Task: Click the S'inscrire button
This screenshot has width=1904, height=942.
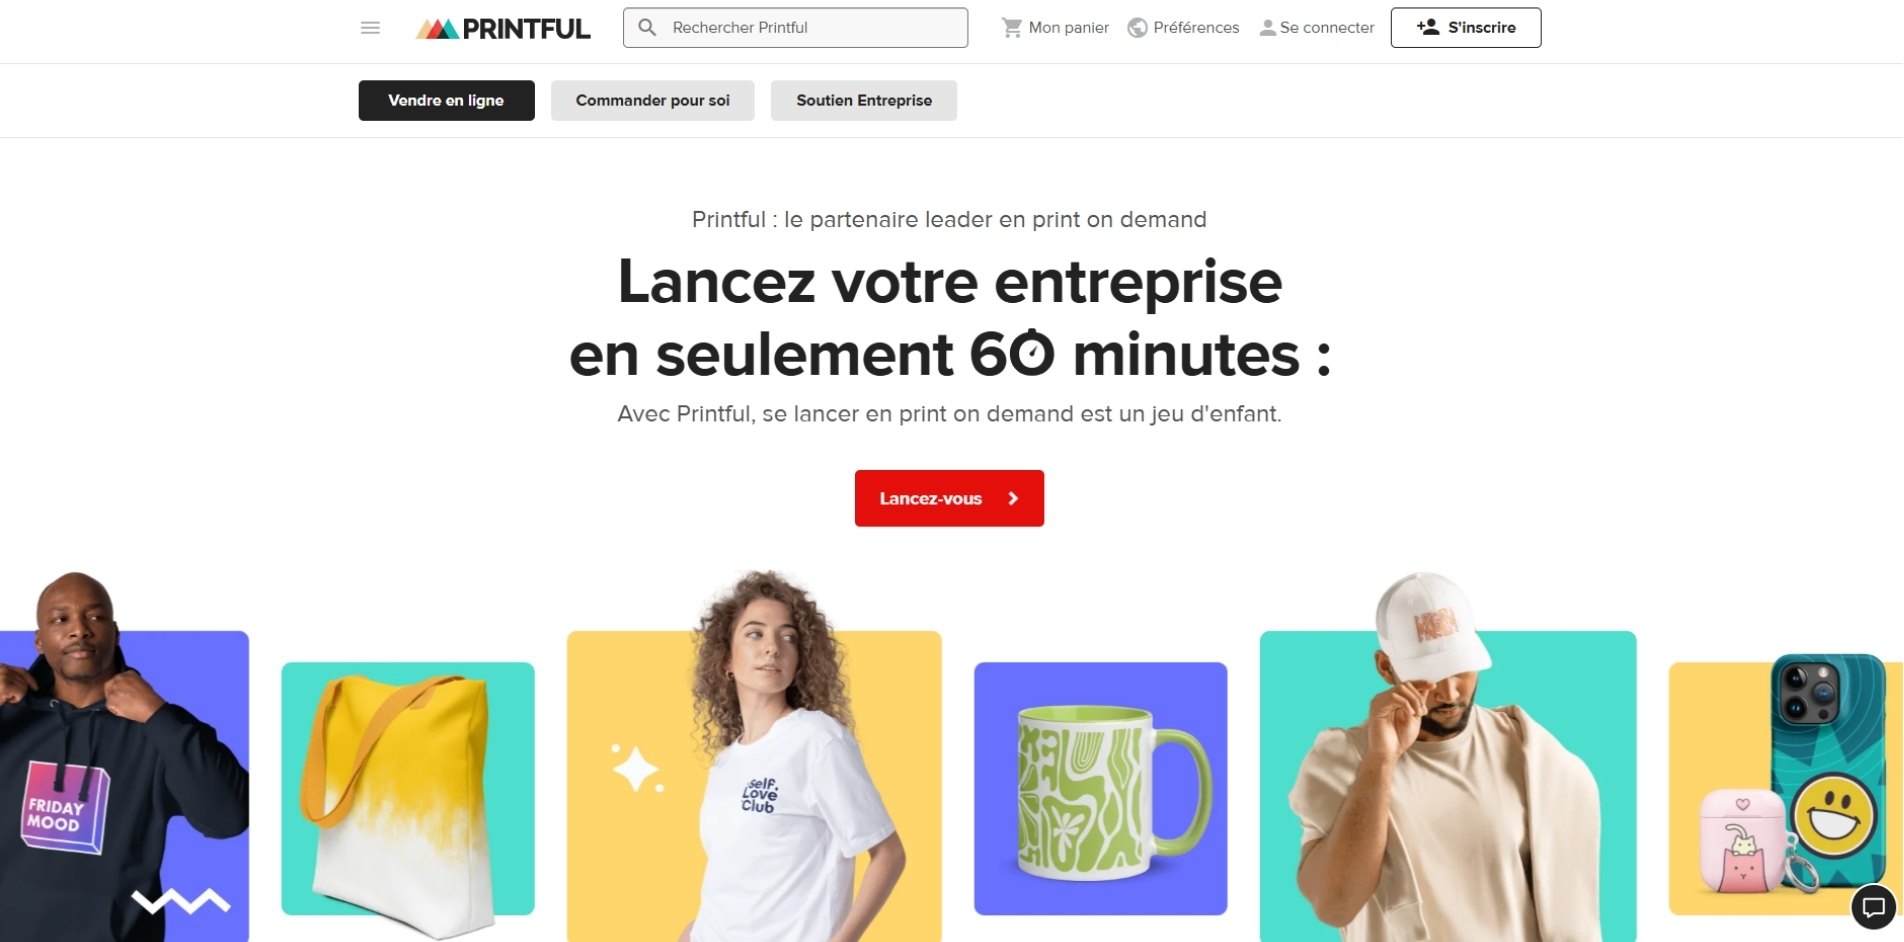Action: pos(1466,27)
